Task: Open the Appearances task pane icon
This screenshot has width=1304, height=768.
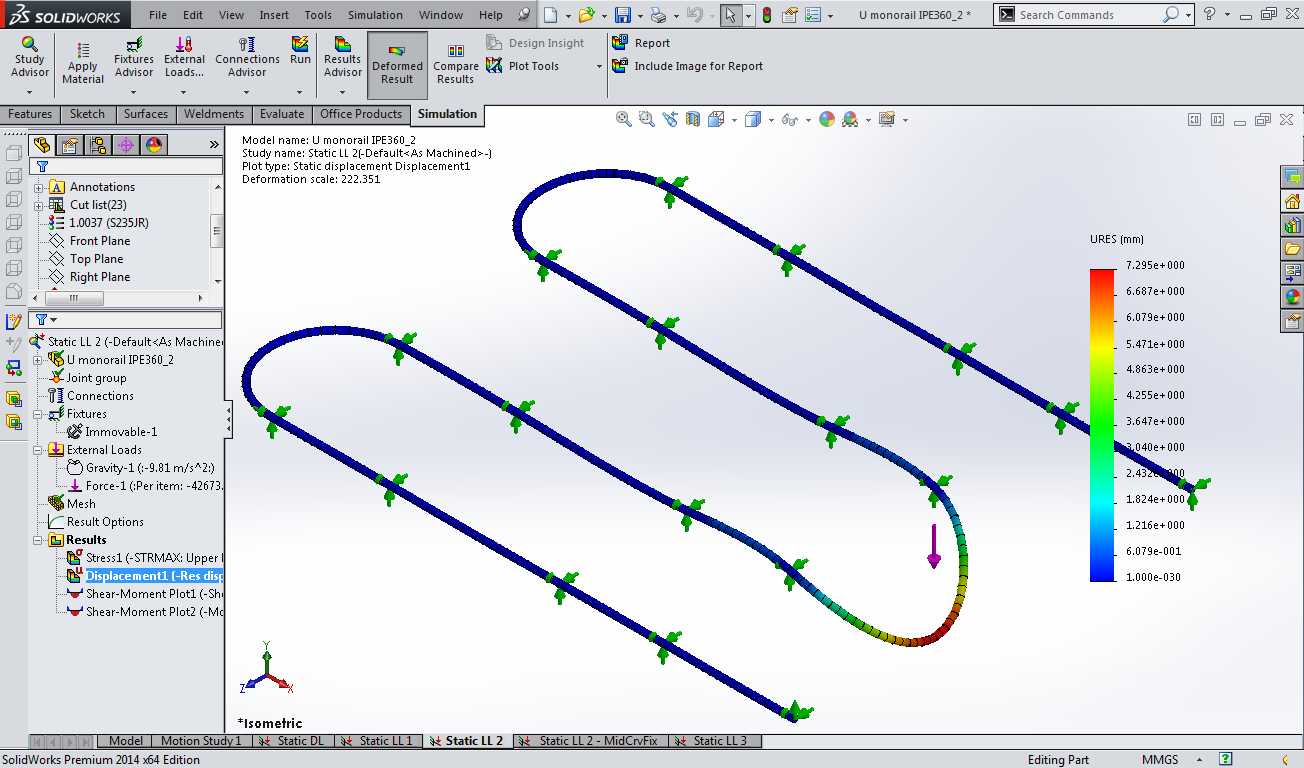Action: point(1293,296)
